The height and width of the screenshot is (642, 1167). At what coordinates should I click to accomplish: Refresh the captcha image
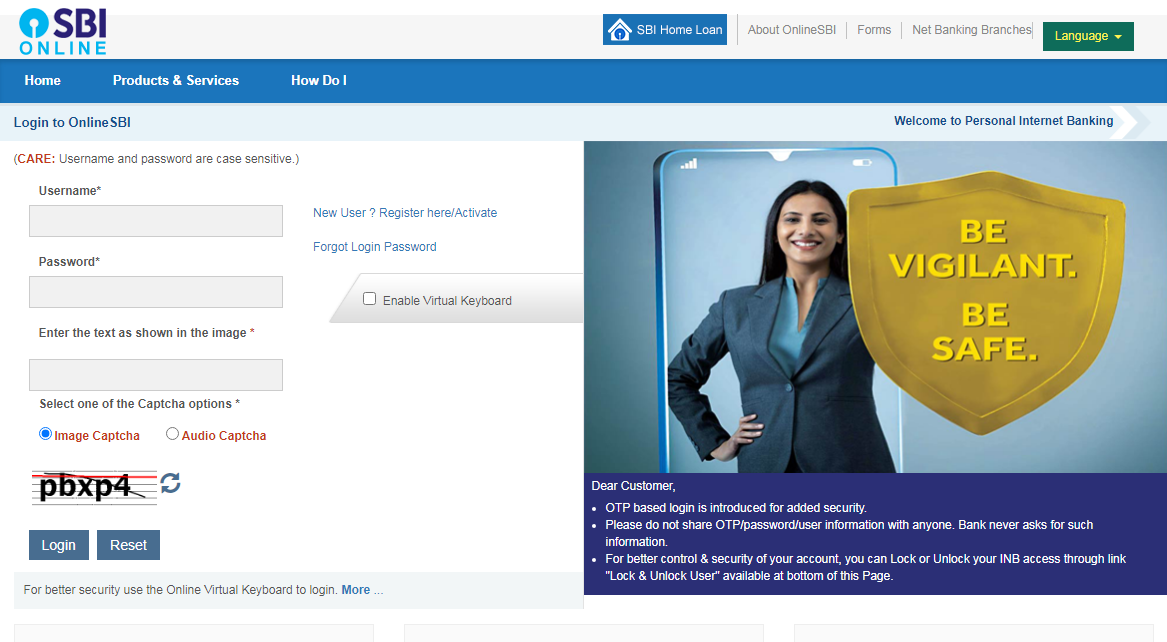pos(170,484)
